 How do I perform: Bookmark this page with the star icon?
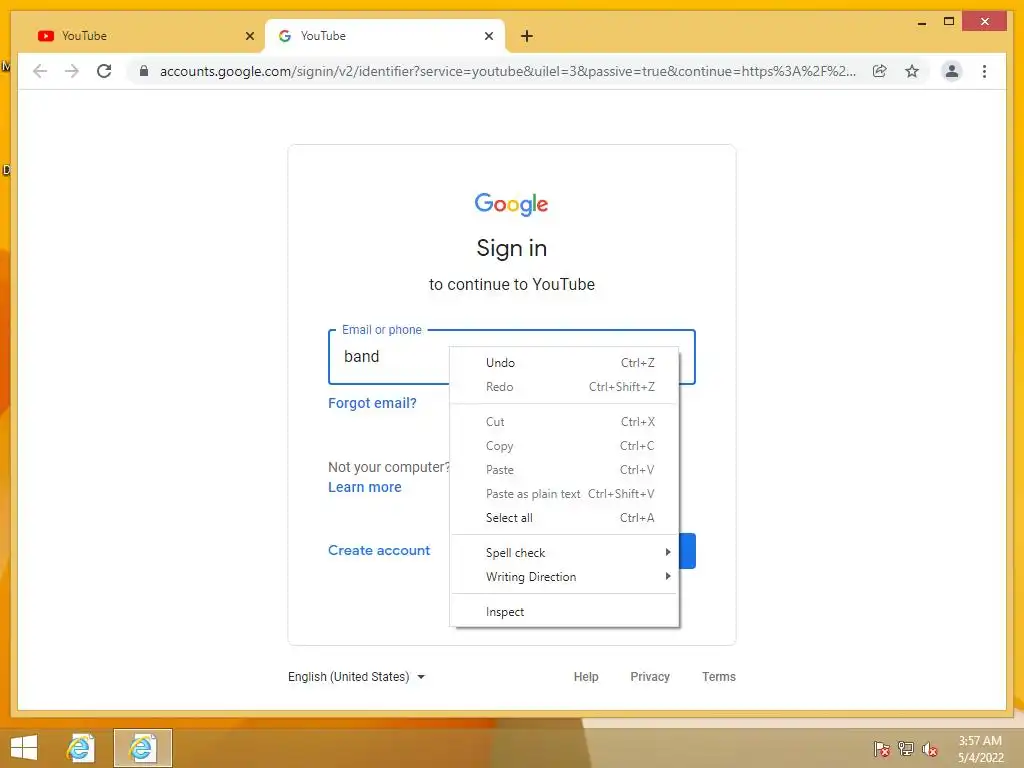click(x=912, y=71)
